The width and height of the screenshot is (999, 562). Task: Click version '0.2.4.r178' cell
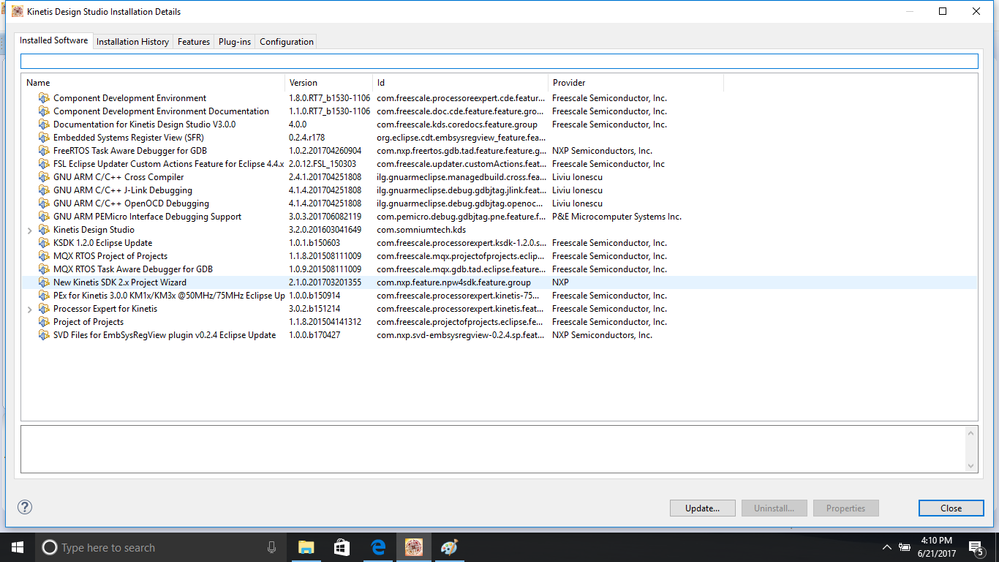pyautogui.click(x=306, y=138)
